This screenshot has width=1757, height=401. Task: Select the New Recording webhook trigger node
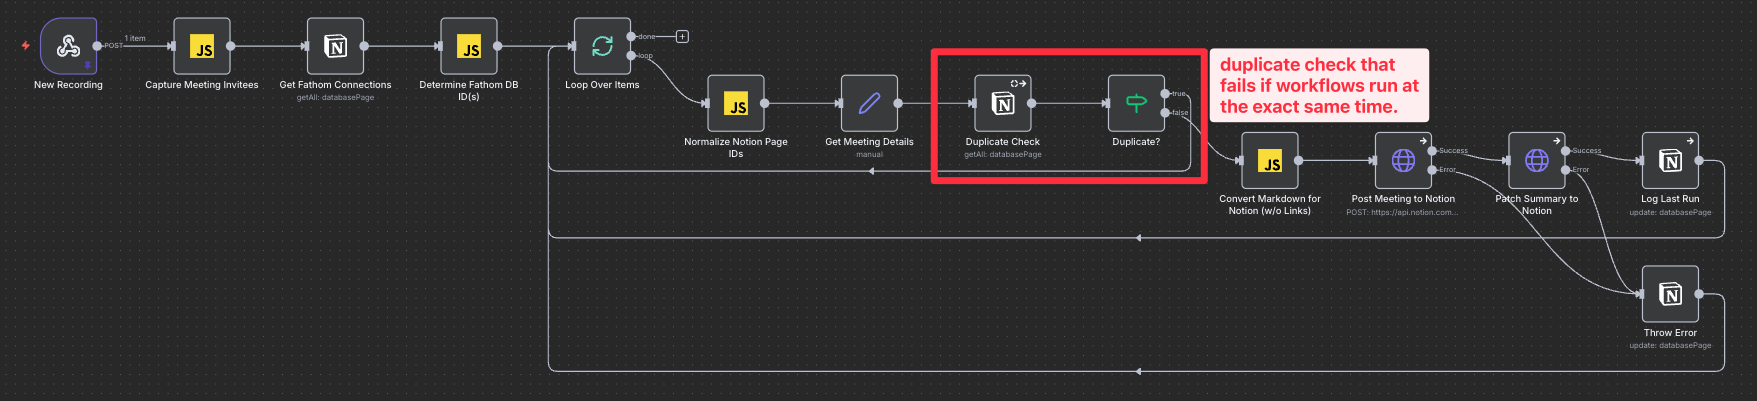tap(68, 46)
